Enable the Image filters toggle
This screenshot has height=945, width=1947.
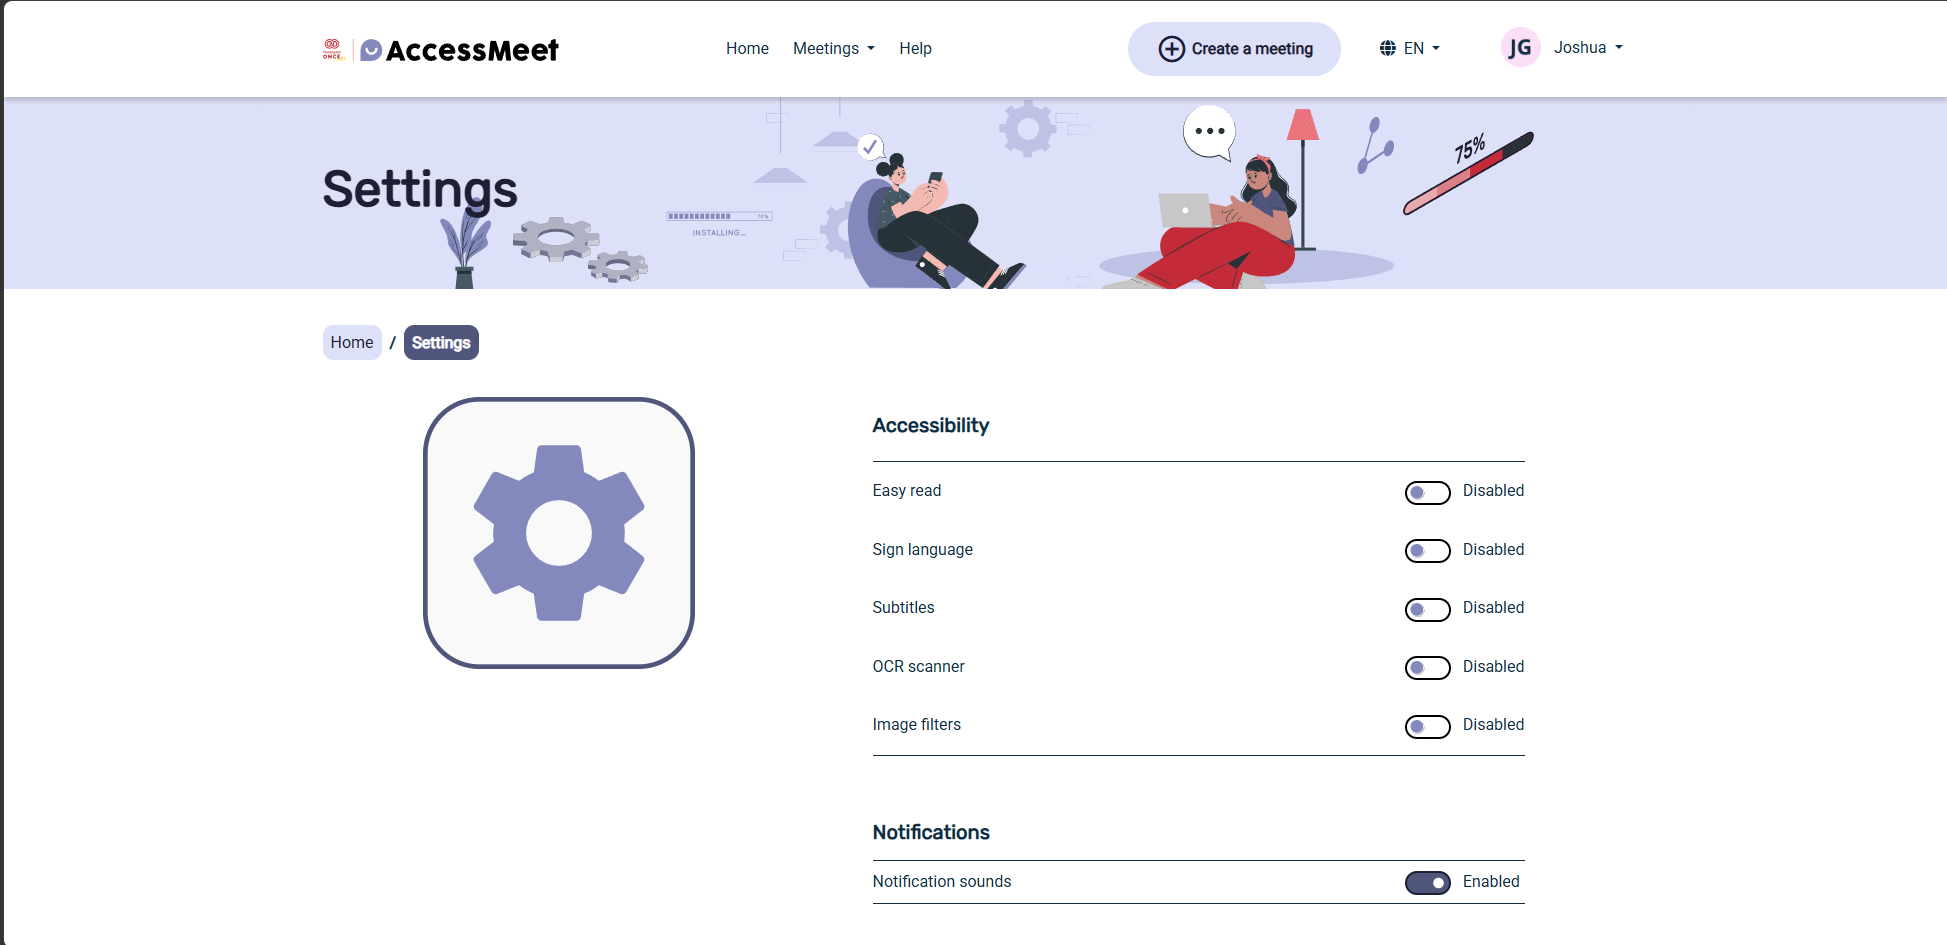1427,726
